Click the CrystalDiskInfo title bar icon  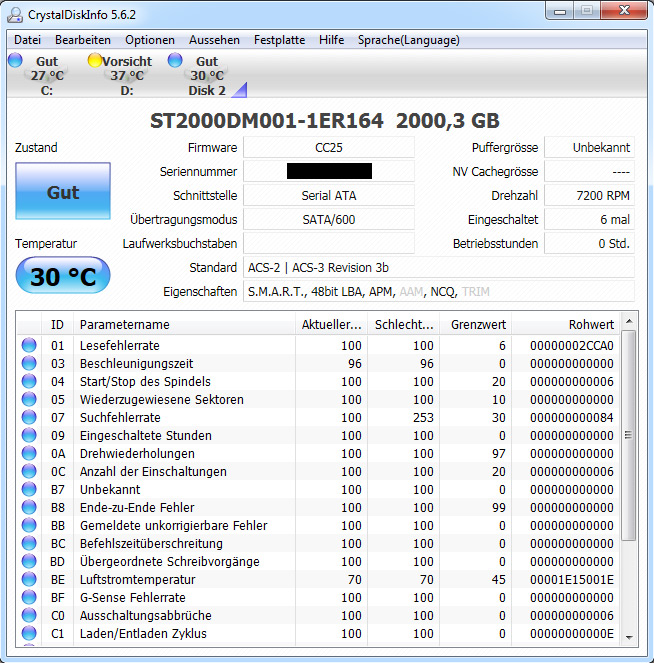point(15,15)
